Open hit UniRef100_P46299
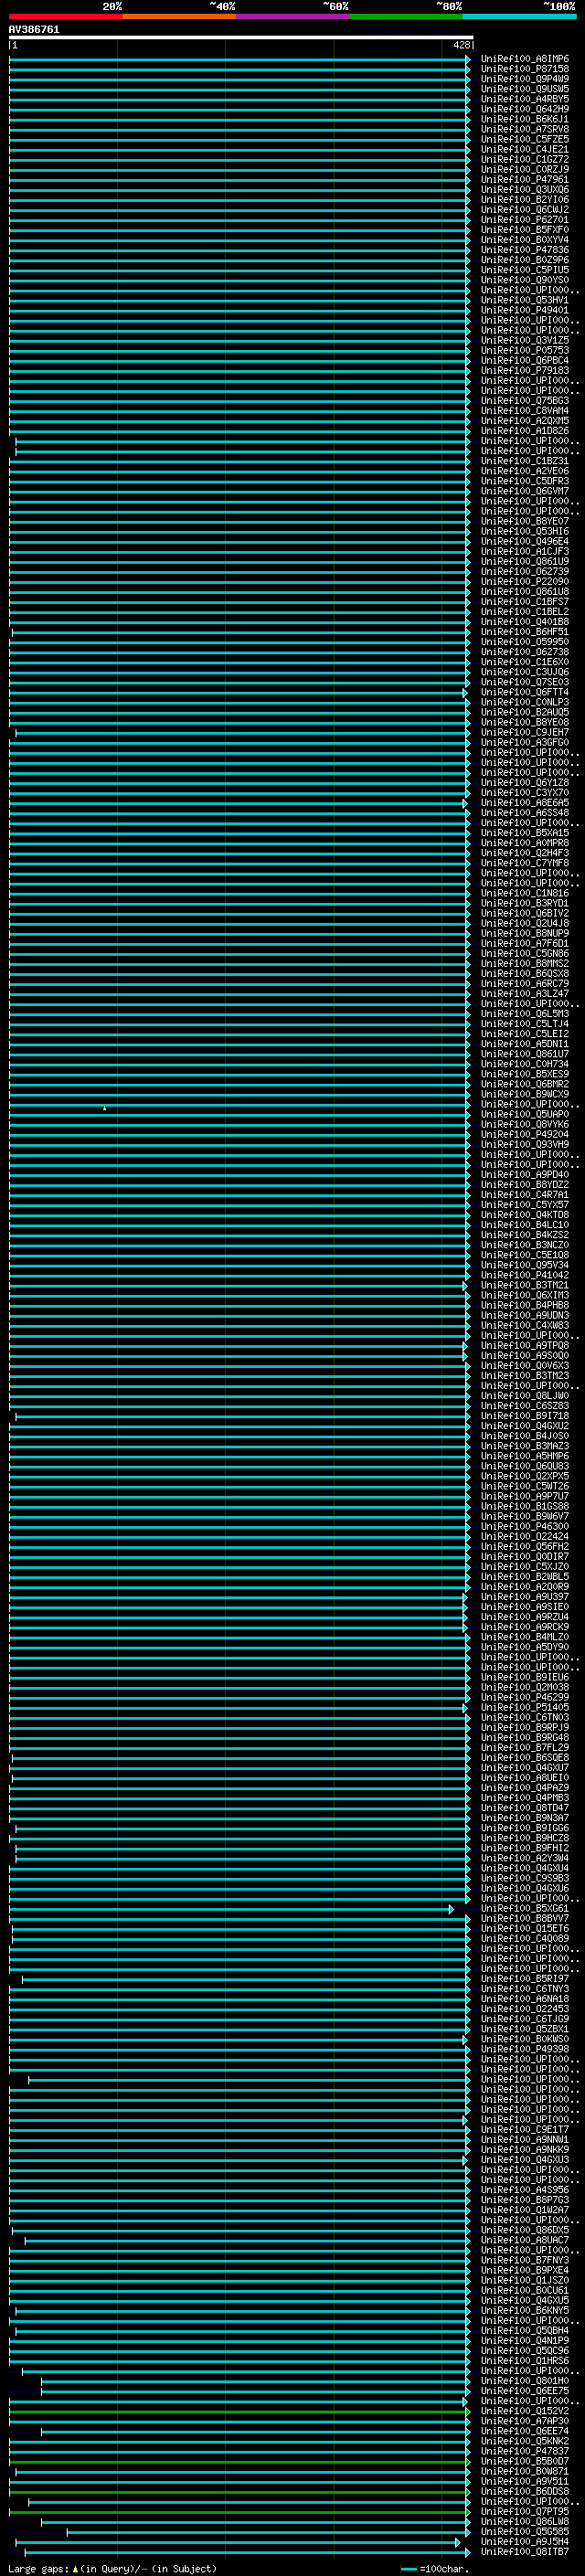 tap(525, 1698)
